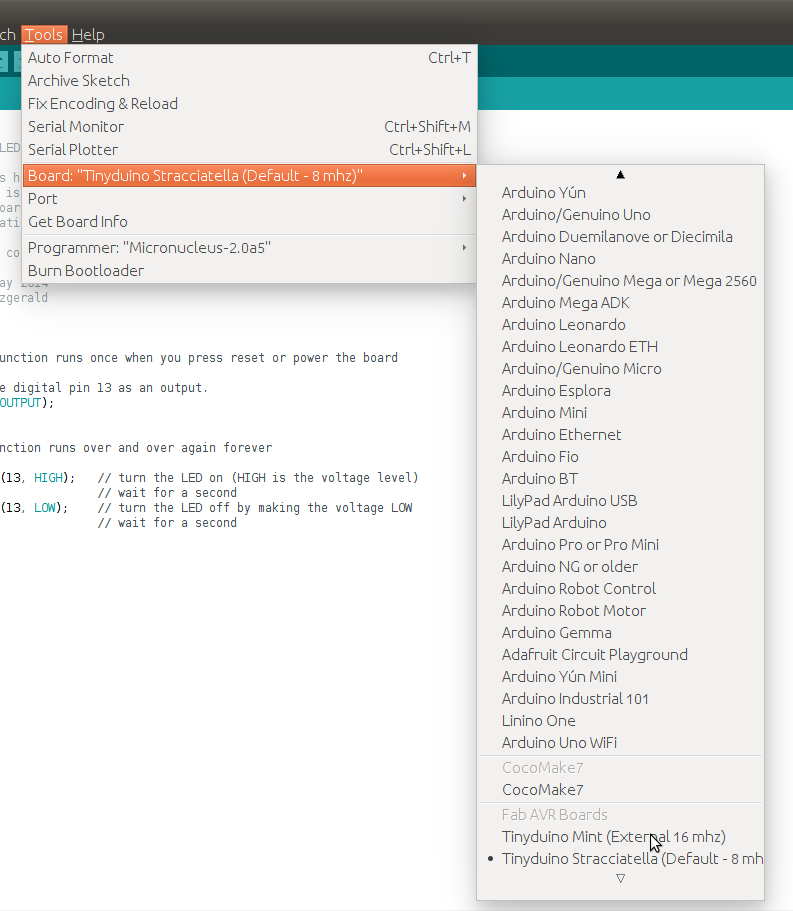
Task: Choose Arduino Esplora
Action: (620, 391)
